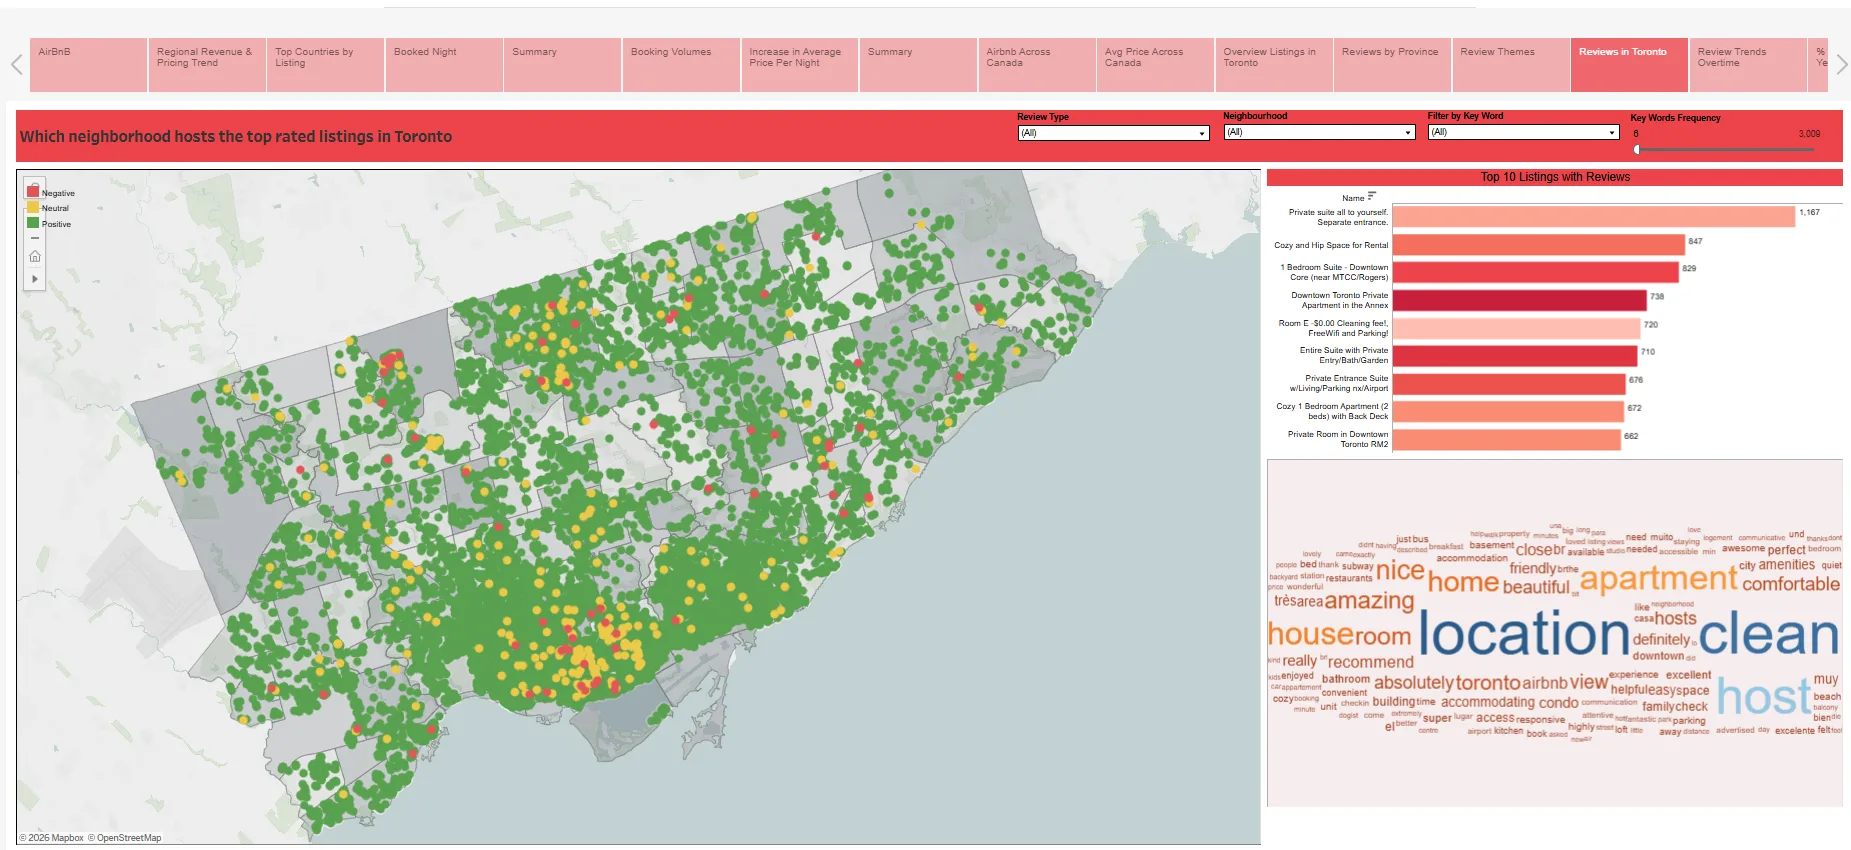Select the red Negative legend swatch
Image resolution: width=1851 pixels, height=850 pixels.
click(x=33, y=191)
